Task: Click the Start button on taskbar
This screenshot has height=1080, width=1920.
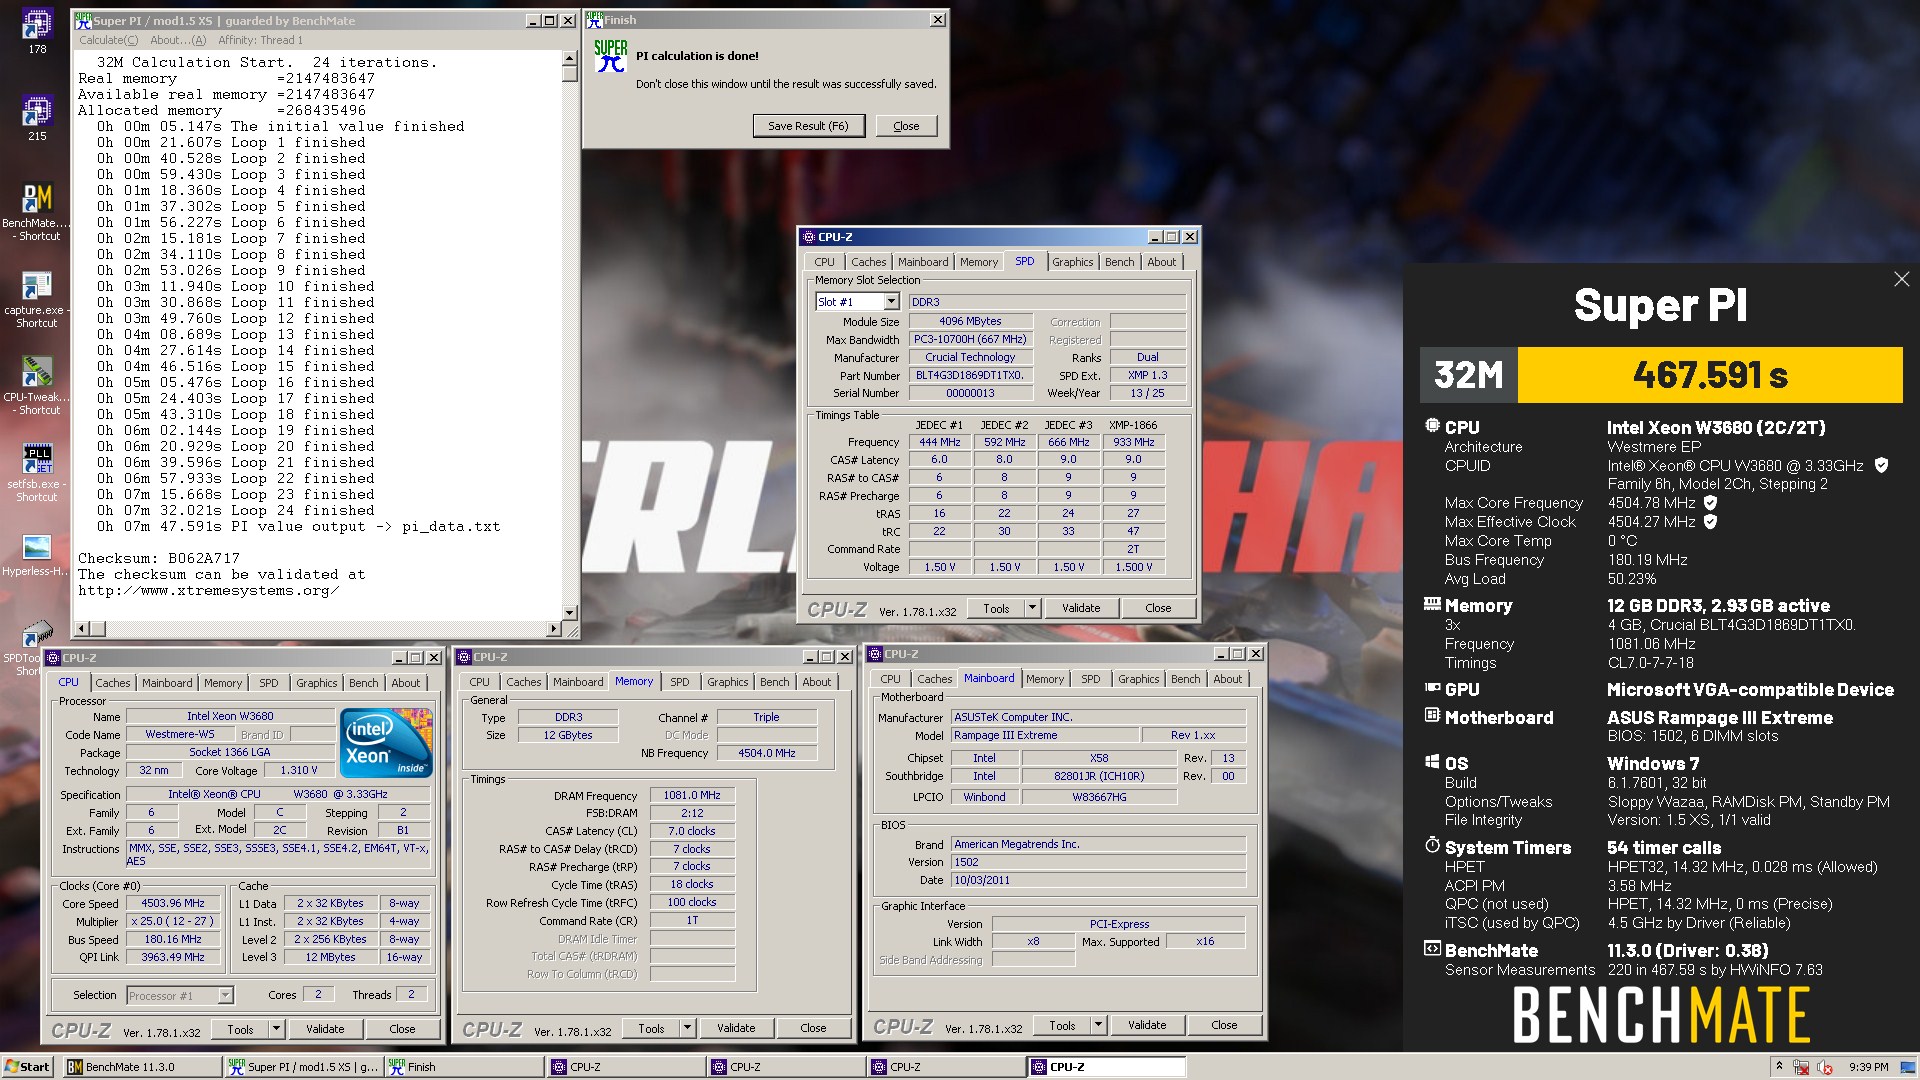Action: pyautogui.click(x=27, y=1067)
